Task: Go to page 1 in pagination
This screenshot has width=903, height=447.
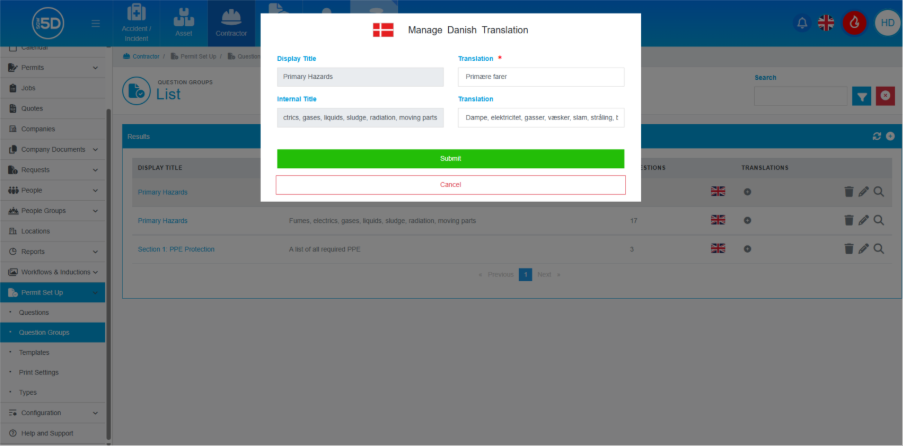Action: (x=525, y=275)
